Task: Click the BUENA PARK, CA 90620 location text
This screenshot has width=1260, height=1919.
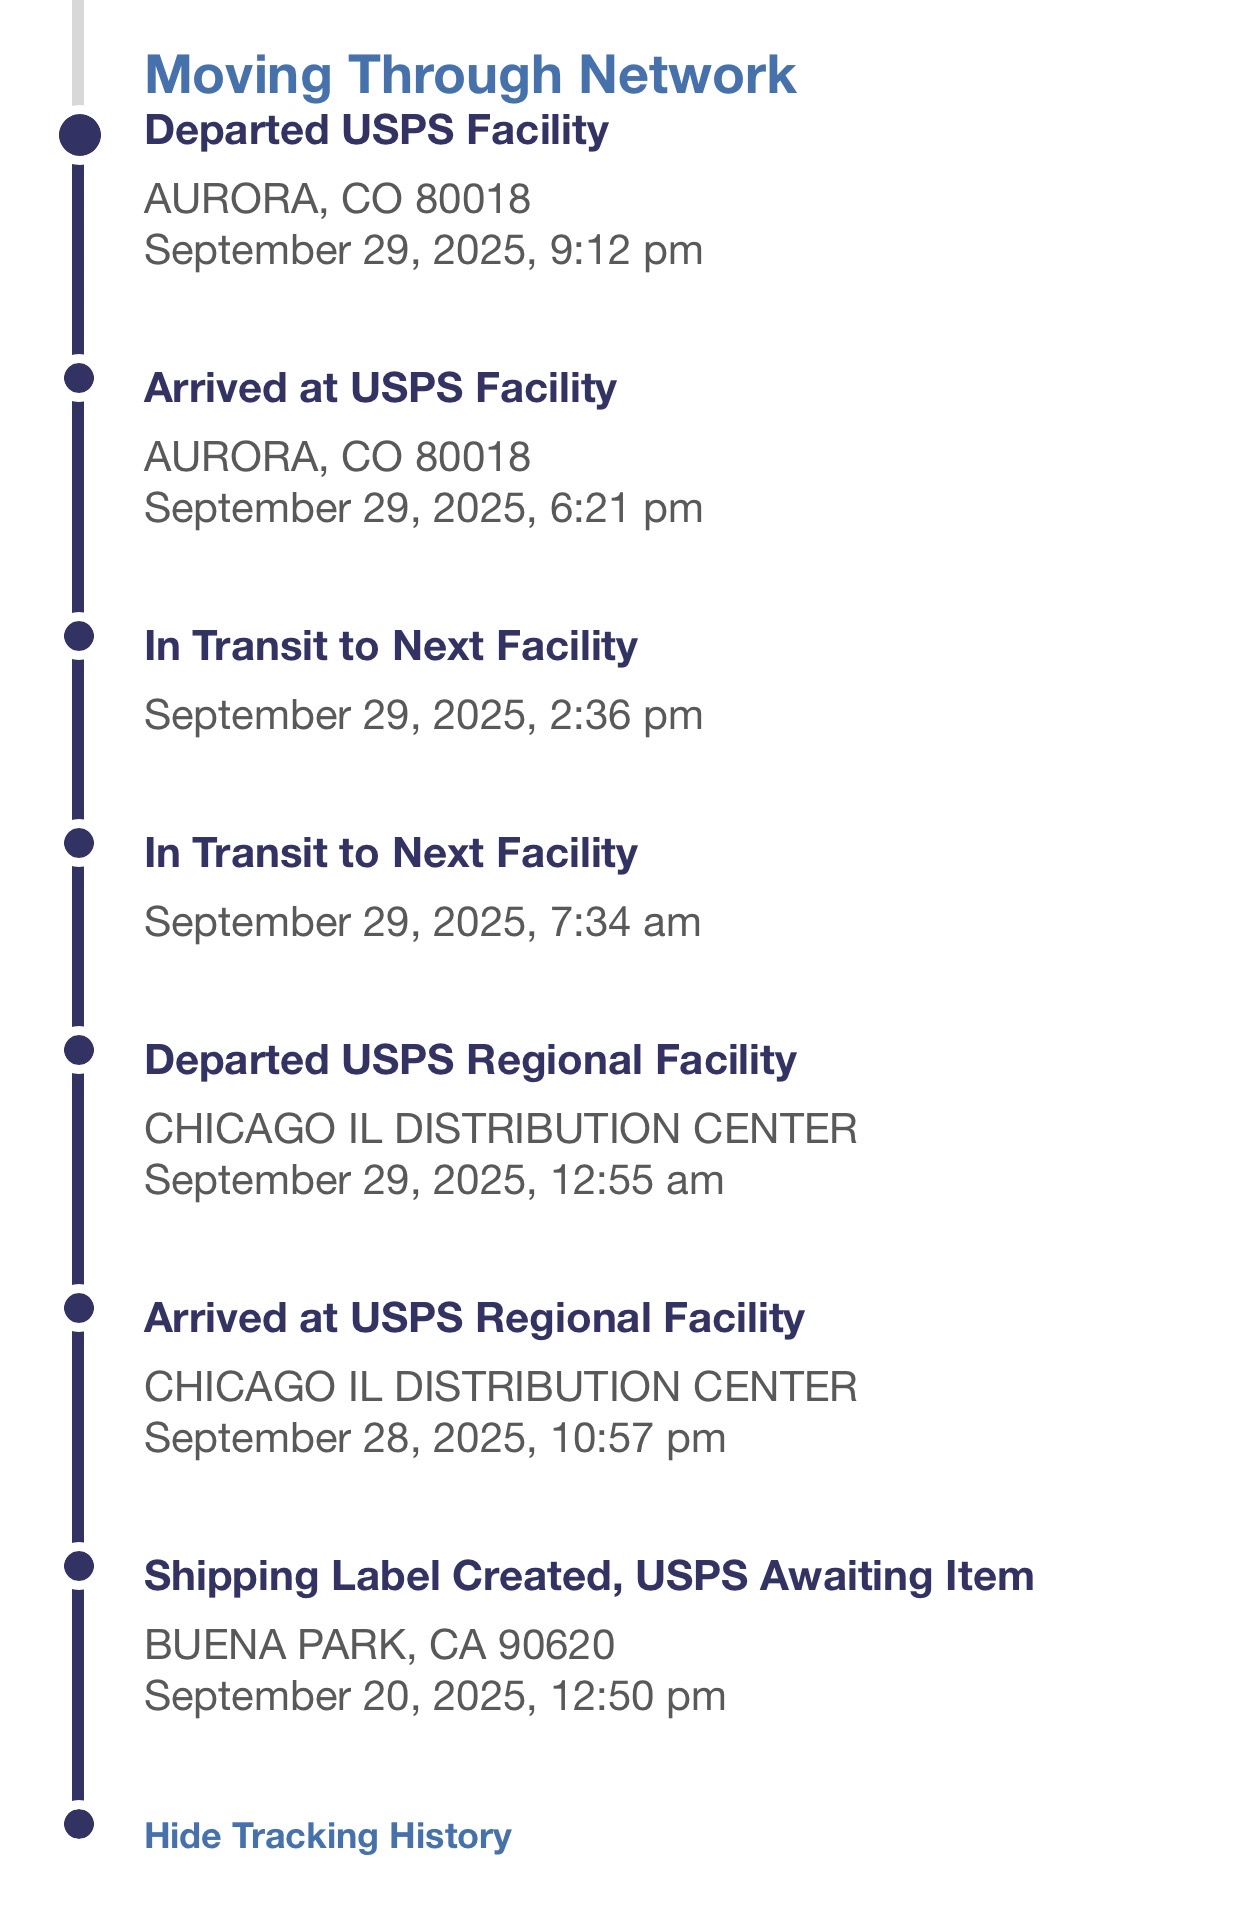Action: [x=379, y=1645]
